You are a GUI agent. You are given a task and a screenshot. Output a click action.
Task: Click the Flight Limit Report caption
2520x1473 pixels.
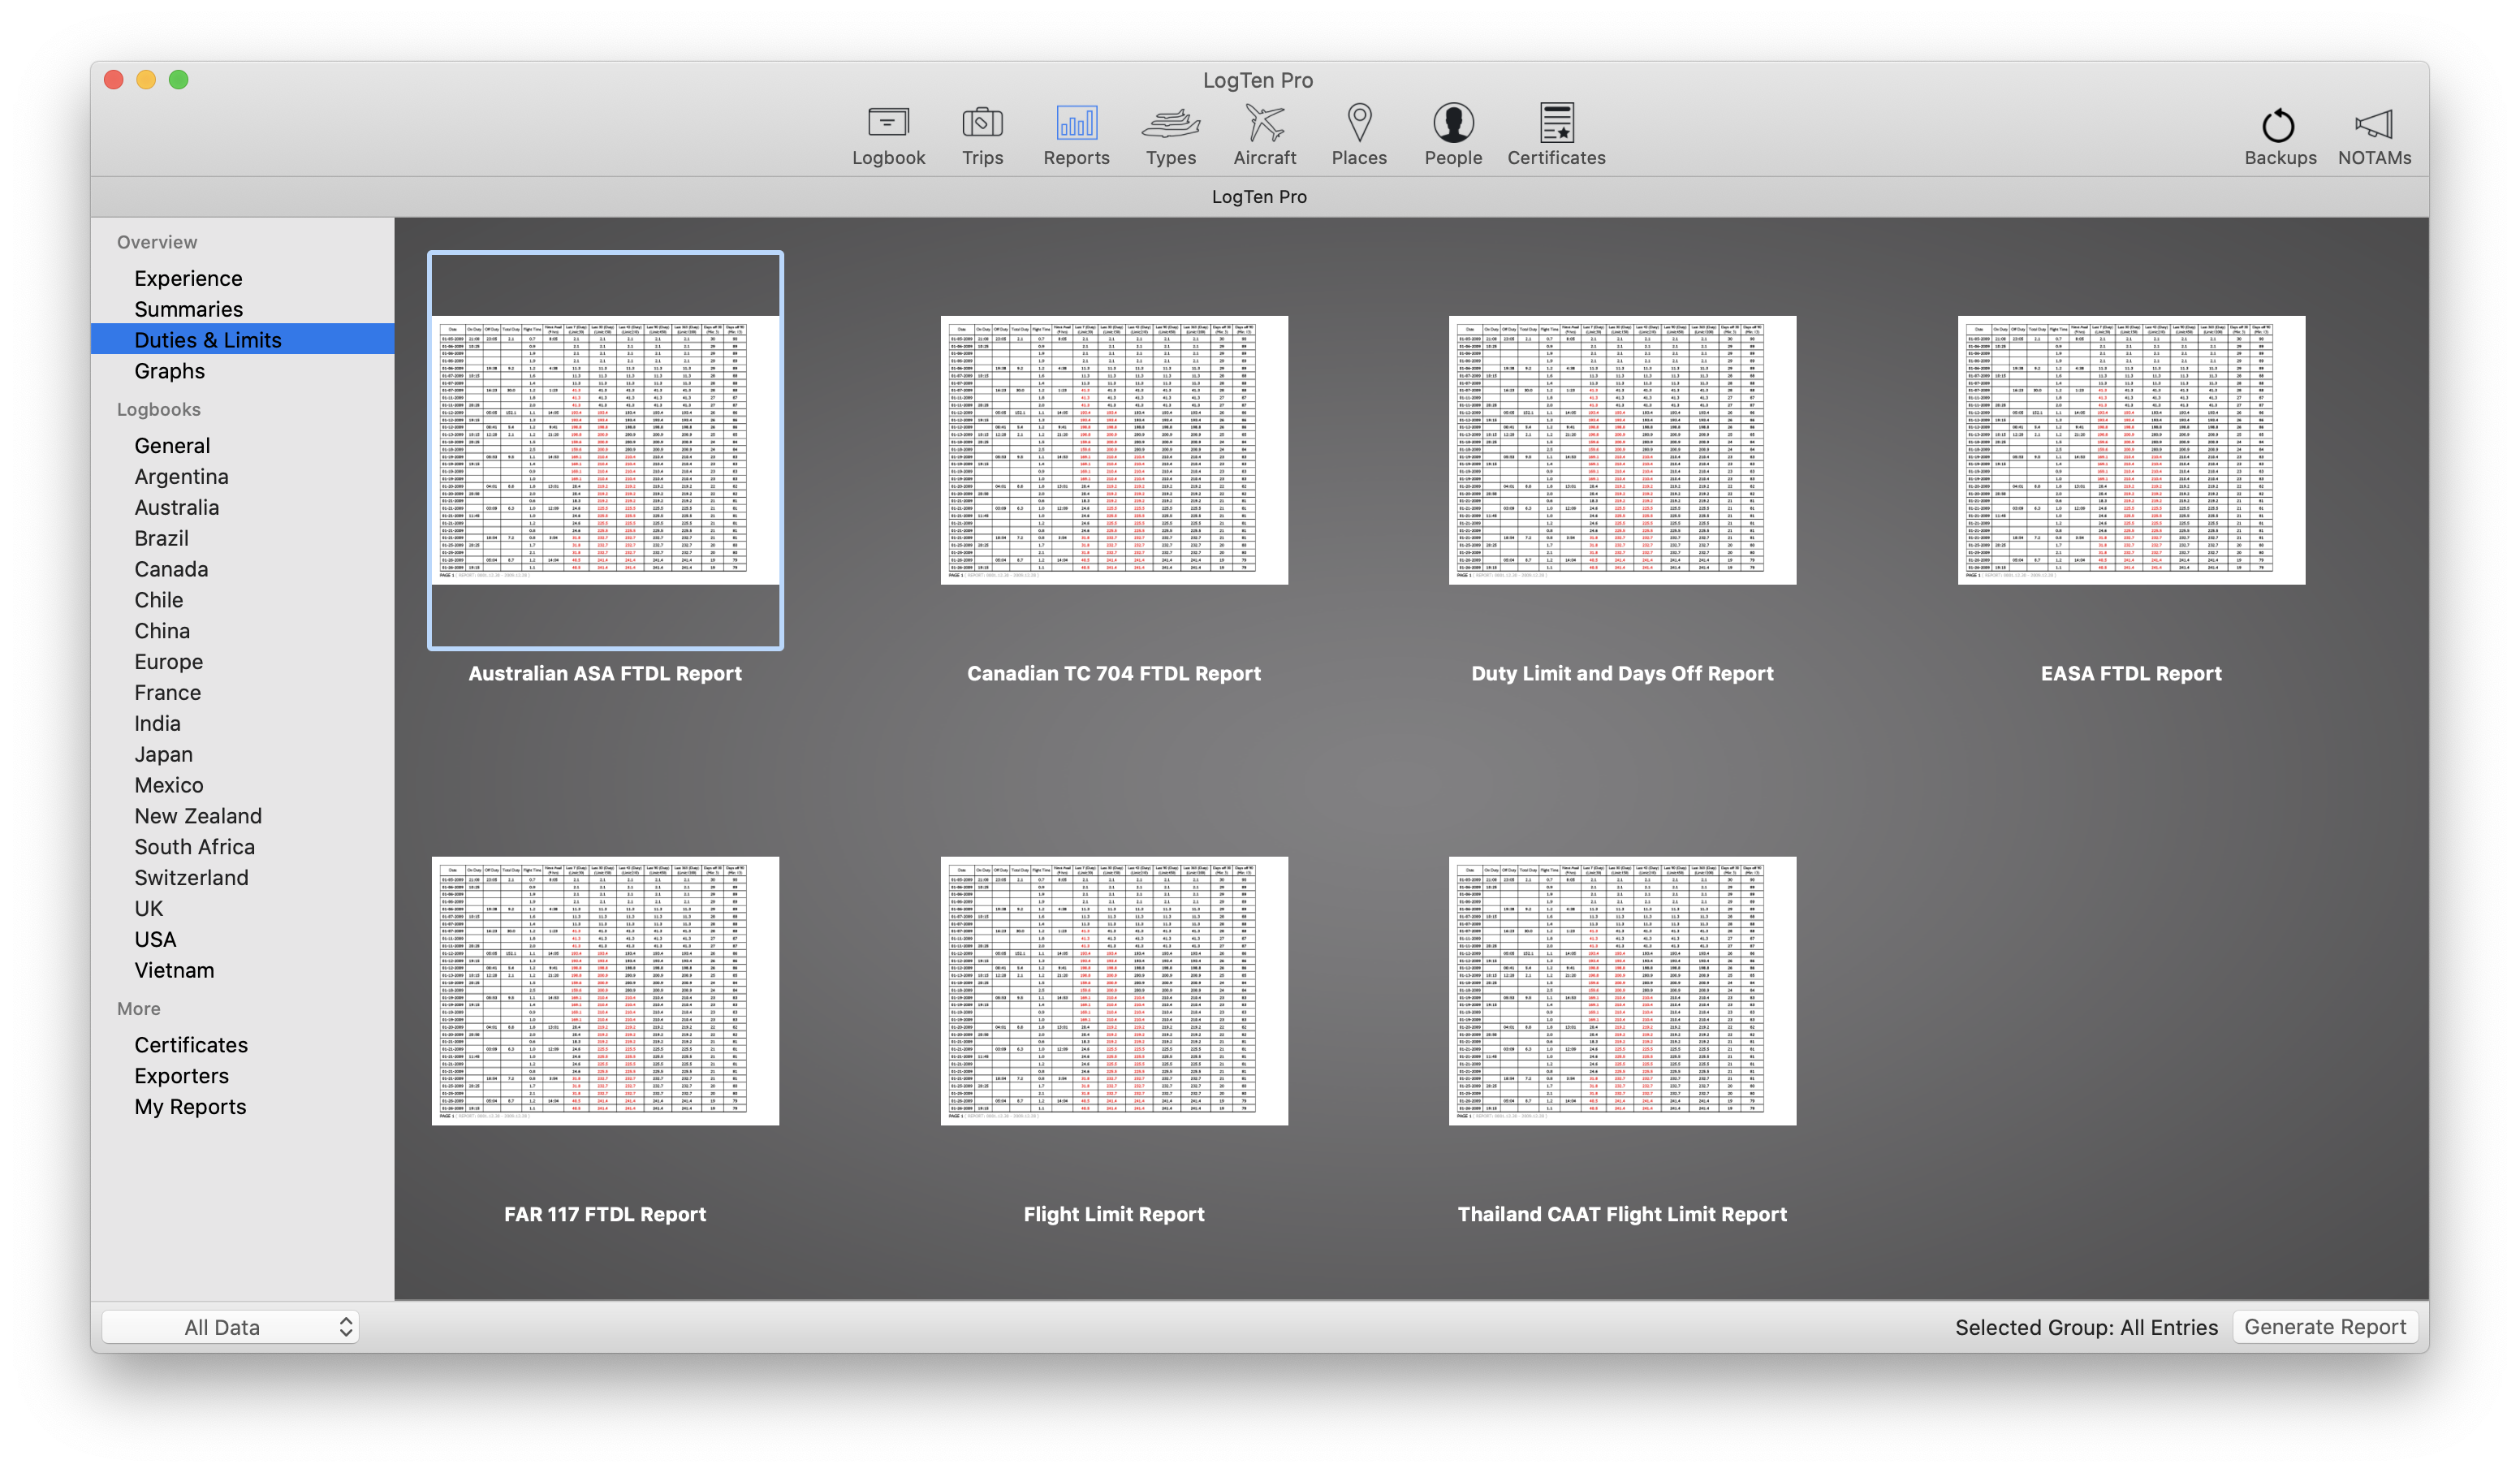(x=1114, y=1214)
